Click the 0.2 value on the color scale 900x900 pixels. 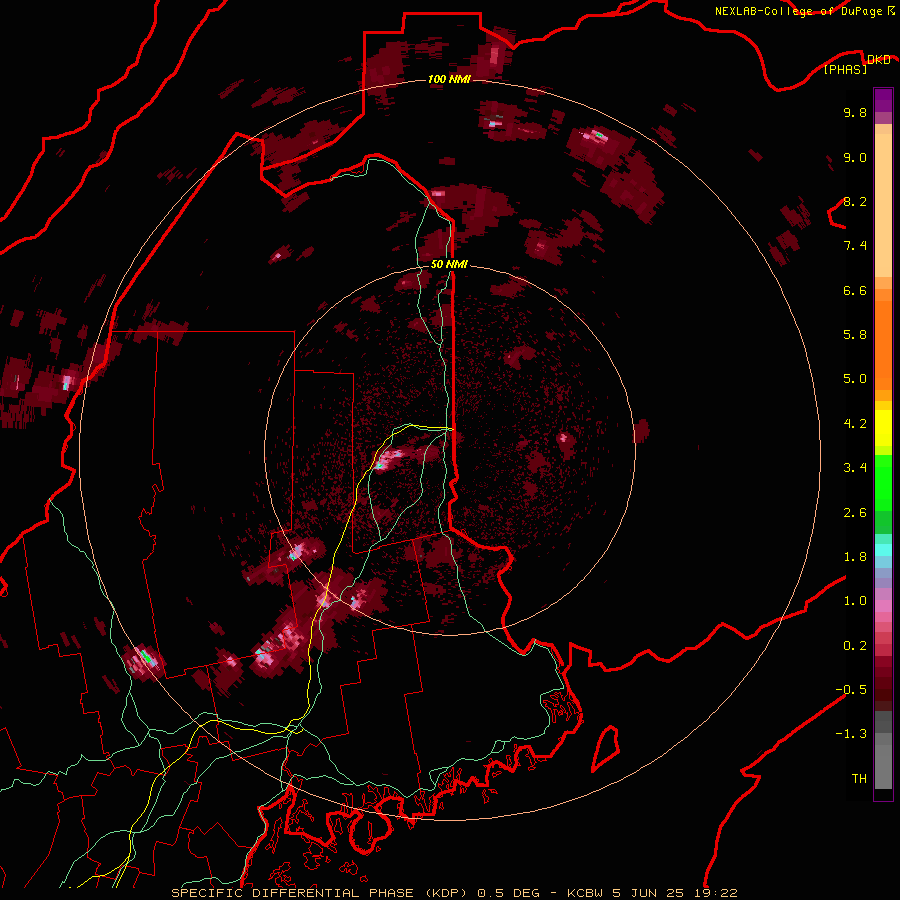(855, 646)
